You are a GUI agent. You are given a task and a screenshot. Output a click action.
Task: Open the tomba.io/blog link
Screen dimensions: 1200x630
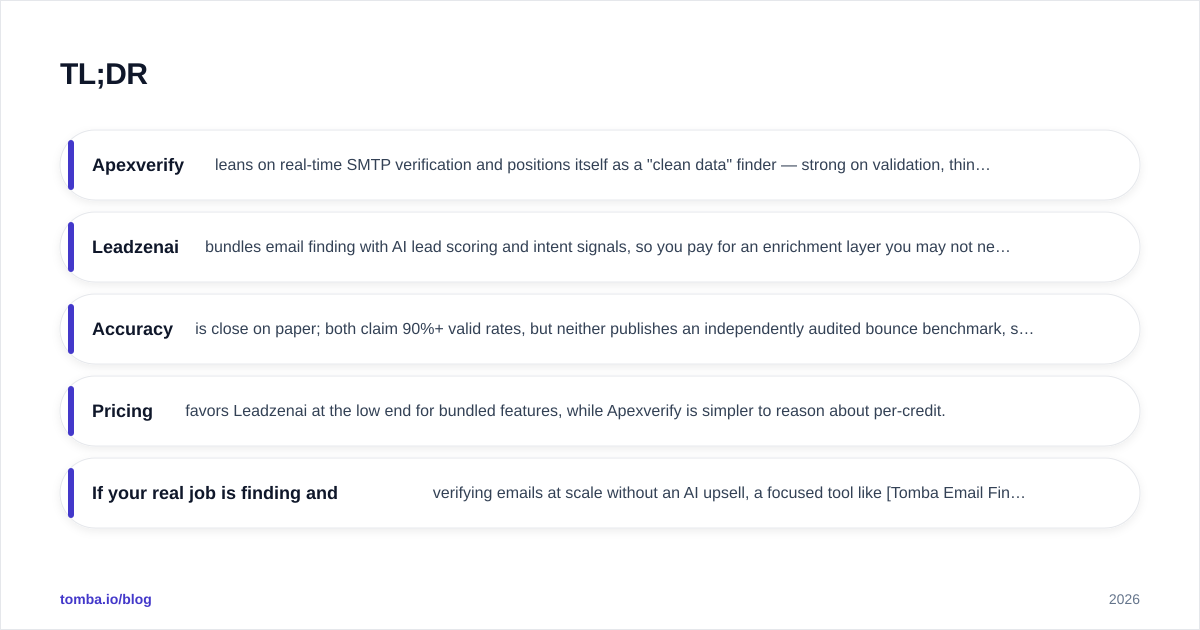106,599
